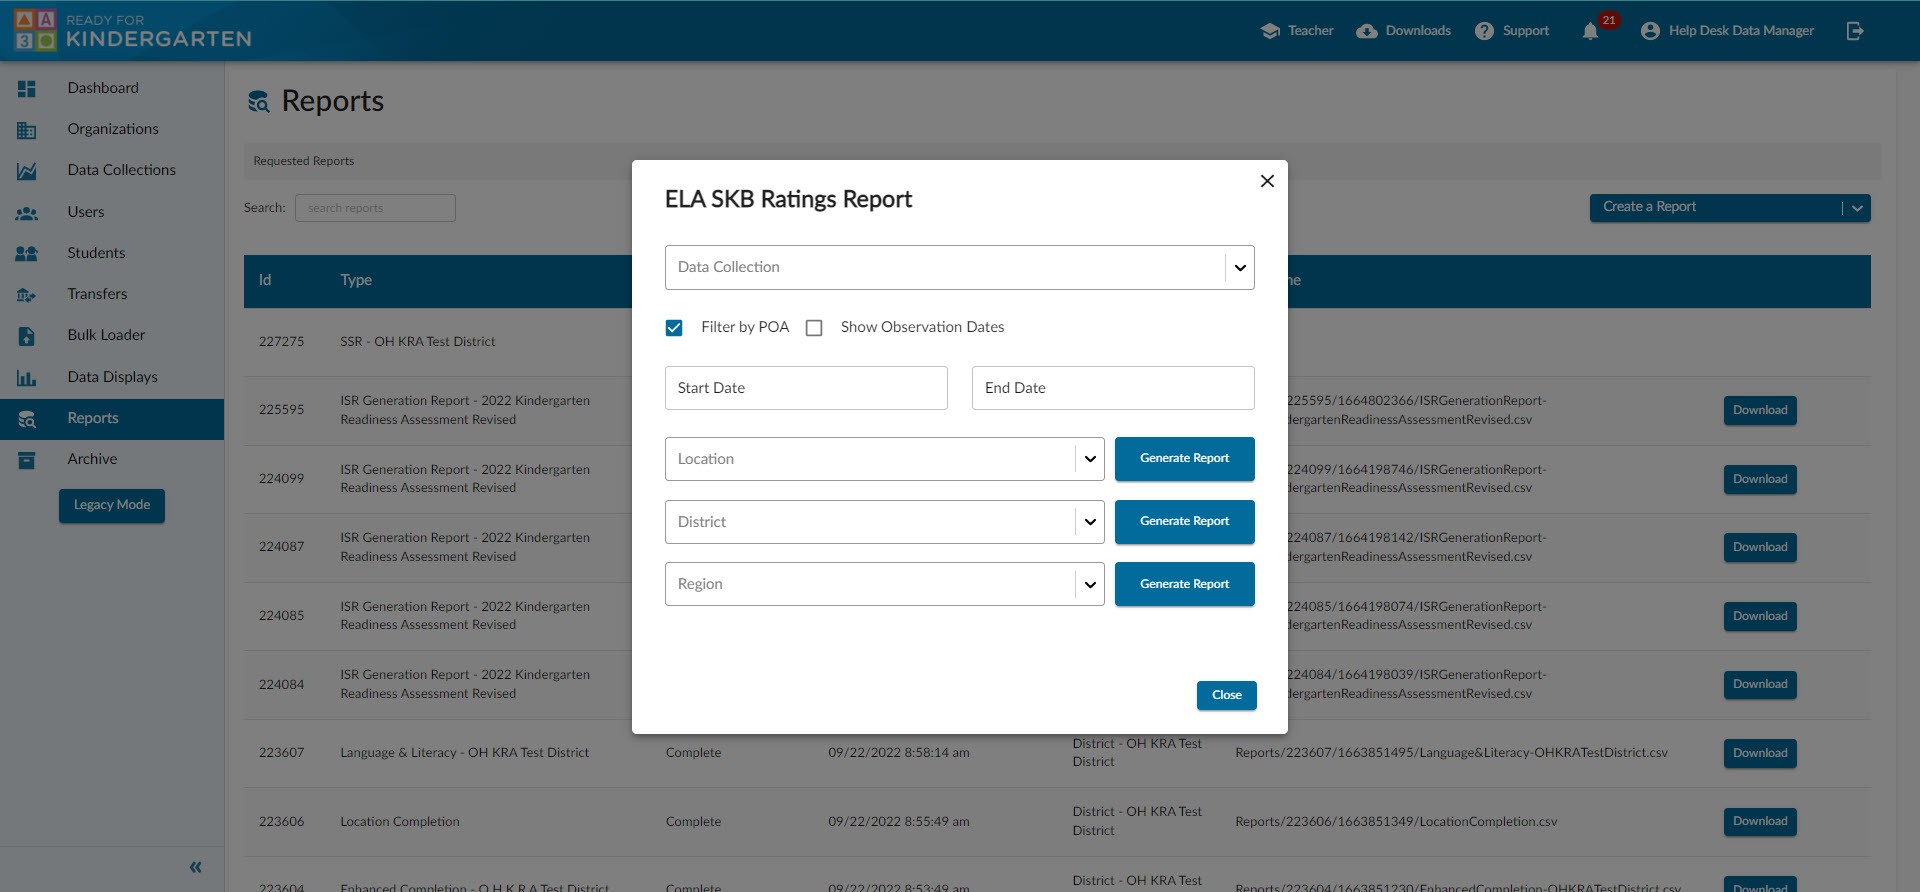Click the Close button in dialog
This screenshot has height=892, width=1920.
coord(1226,696)
